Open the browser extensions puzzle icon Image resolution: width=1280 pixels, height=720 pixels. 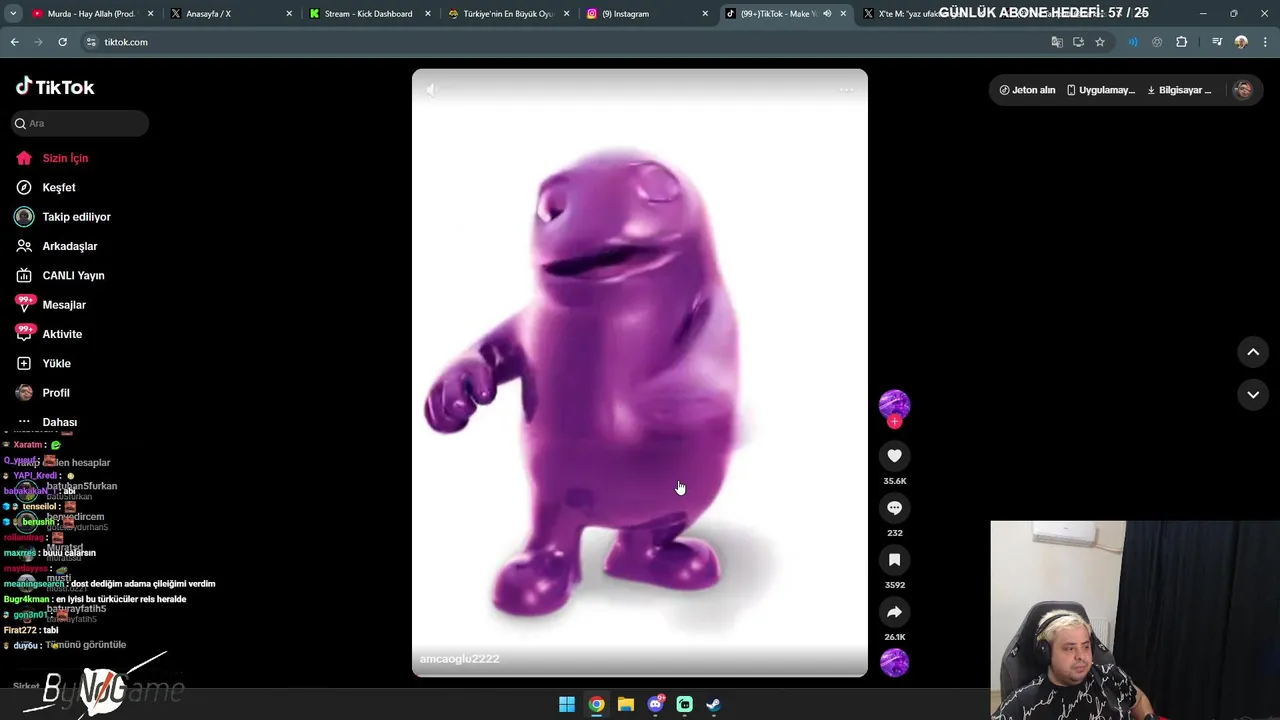(x=1182, y=42)
